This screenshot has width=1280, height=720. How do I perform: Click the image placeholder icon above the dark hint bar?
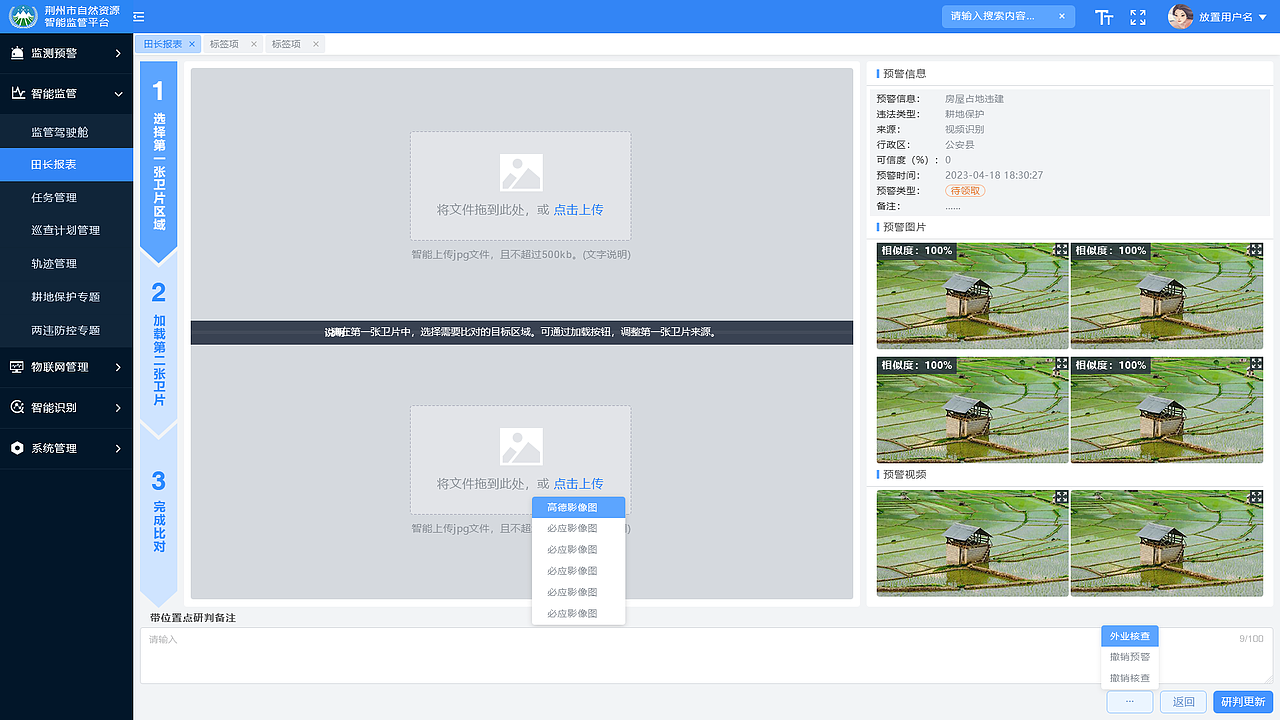[x=521, y=172]
